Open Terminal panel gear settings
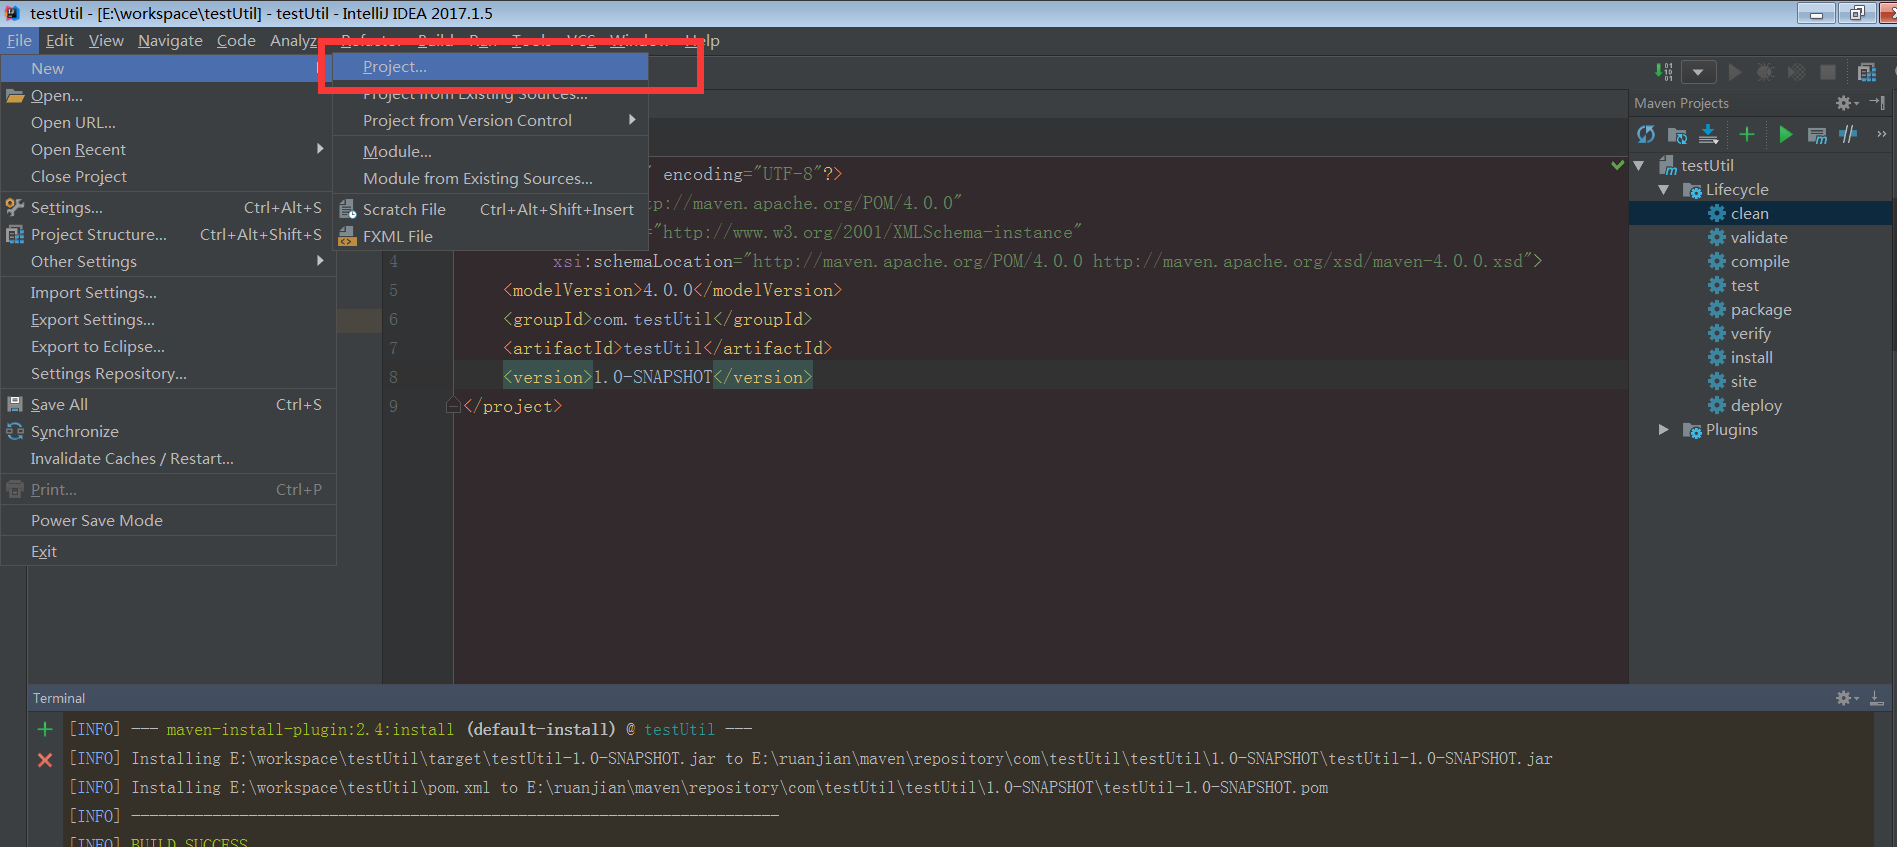 click(1846, 698)
